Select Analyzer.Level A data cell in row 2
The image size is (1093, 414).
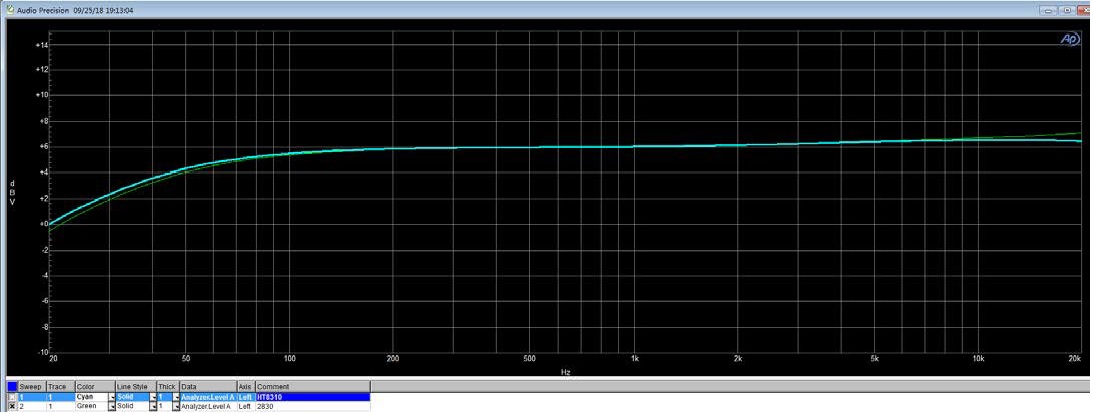coord(208,407)
